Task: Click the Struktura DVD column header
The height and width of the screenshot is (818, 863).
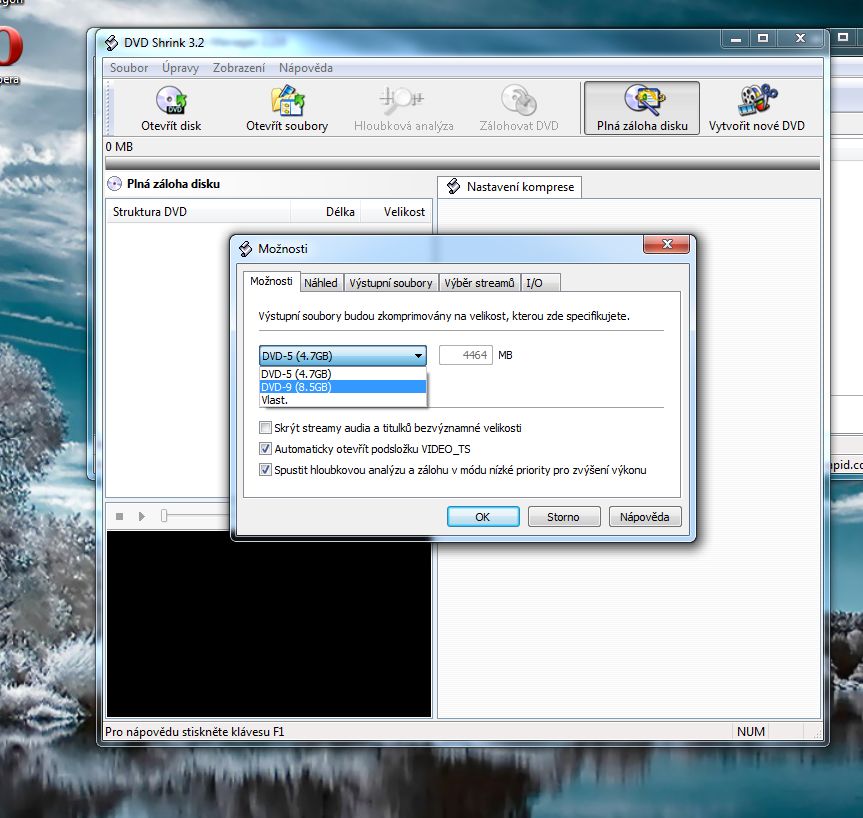Action: [198, 212]
